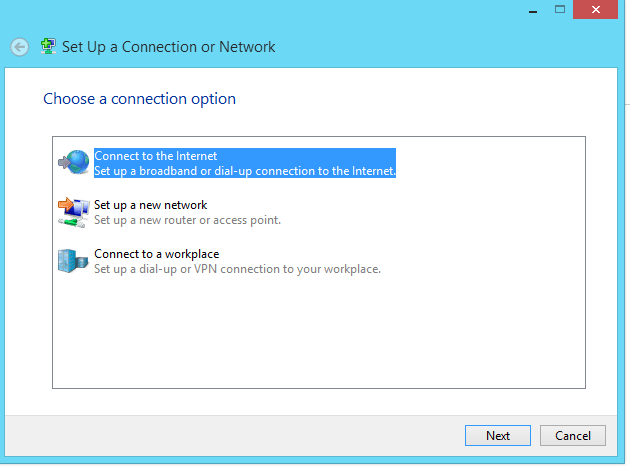The image size is (630, 468).
Task: Click empty space inside the options list box
Action: [318, 335]
